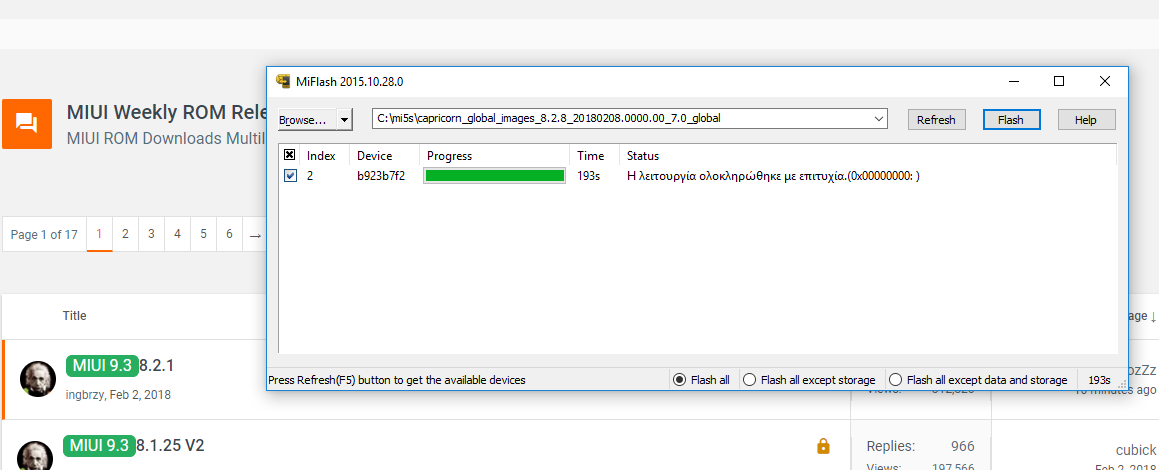Screen dimensions: 1159x470
Task: Click the orange forum chat icon
Action: tap(27, 124)
